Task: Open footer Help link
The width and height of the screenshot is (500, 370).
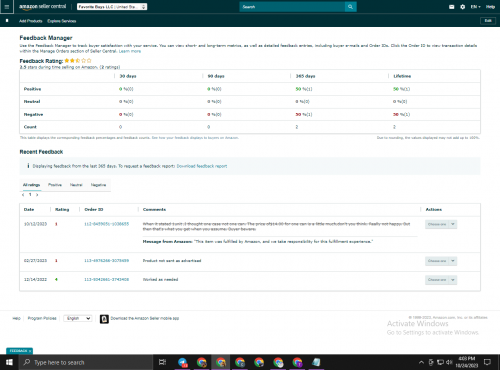Action: coord(16,318)
